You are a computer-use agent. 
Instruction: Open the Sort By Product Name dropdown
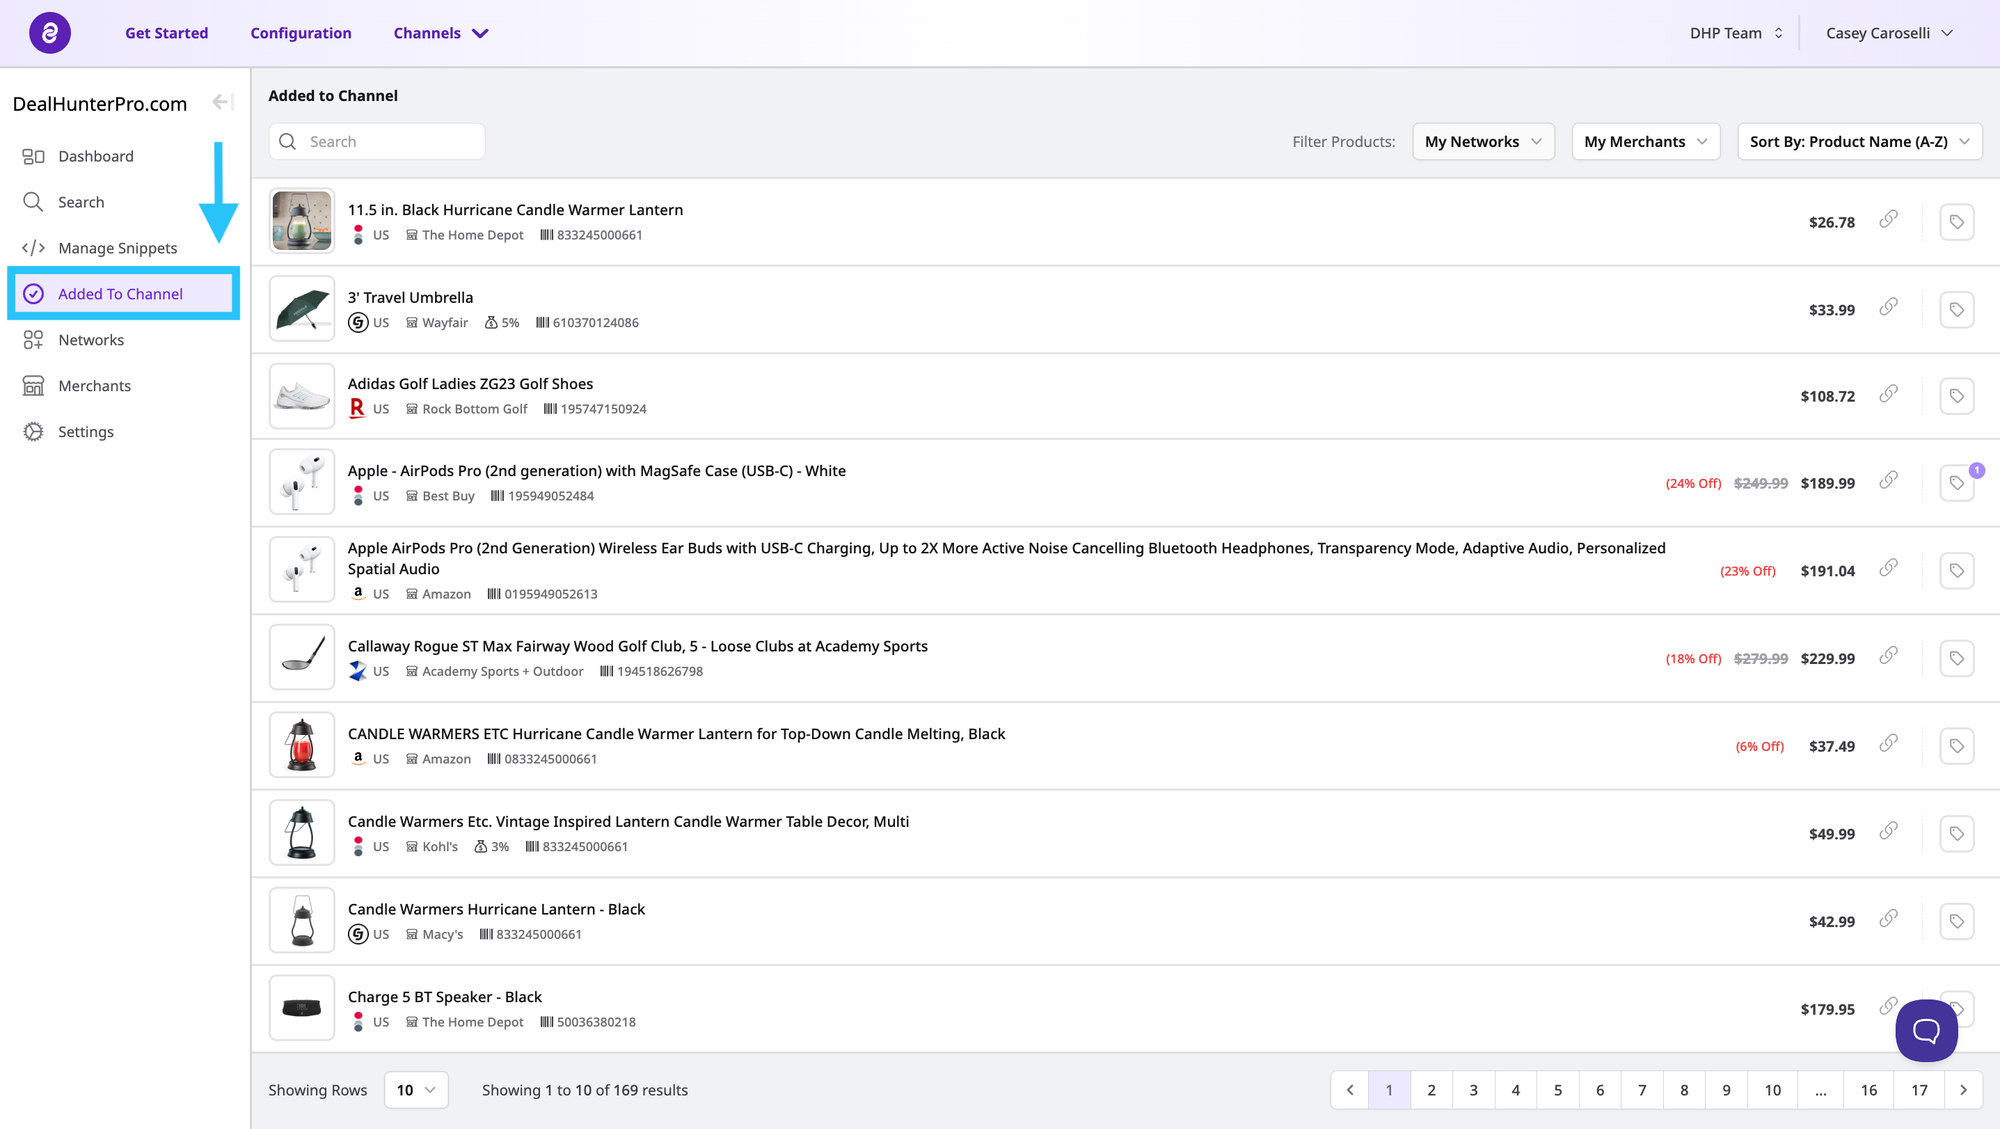[x=1859, y=142]
